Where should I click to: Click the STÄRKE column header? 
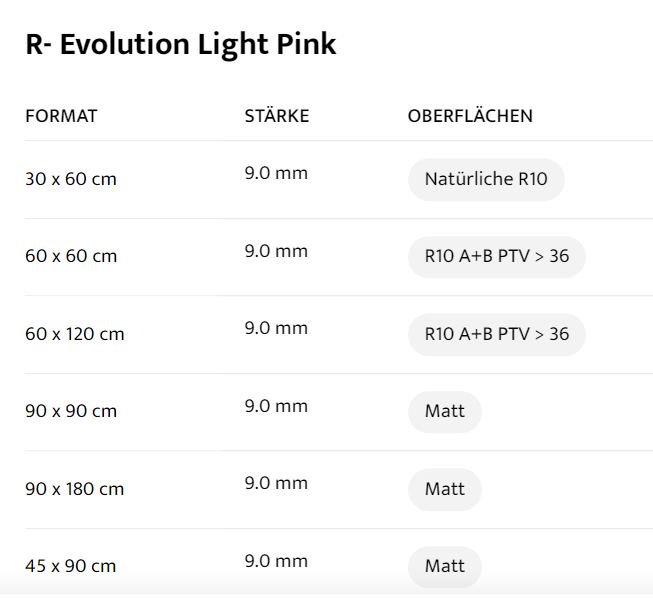[x=277, y=116]
